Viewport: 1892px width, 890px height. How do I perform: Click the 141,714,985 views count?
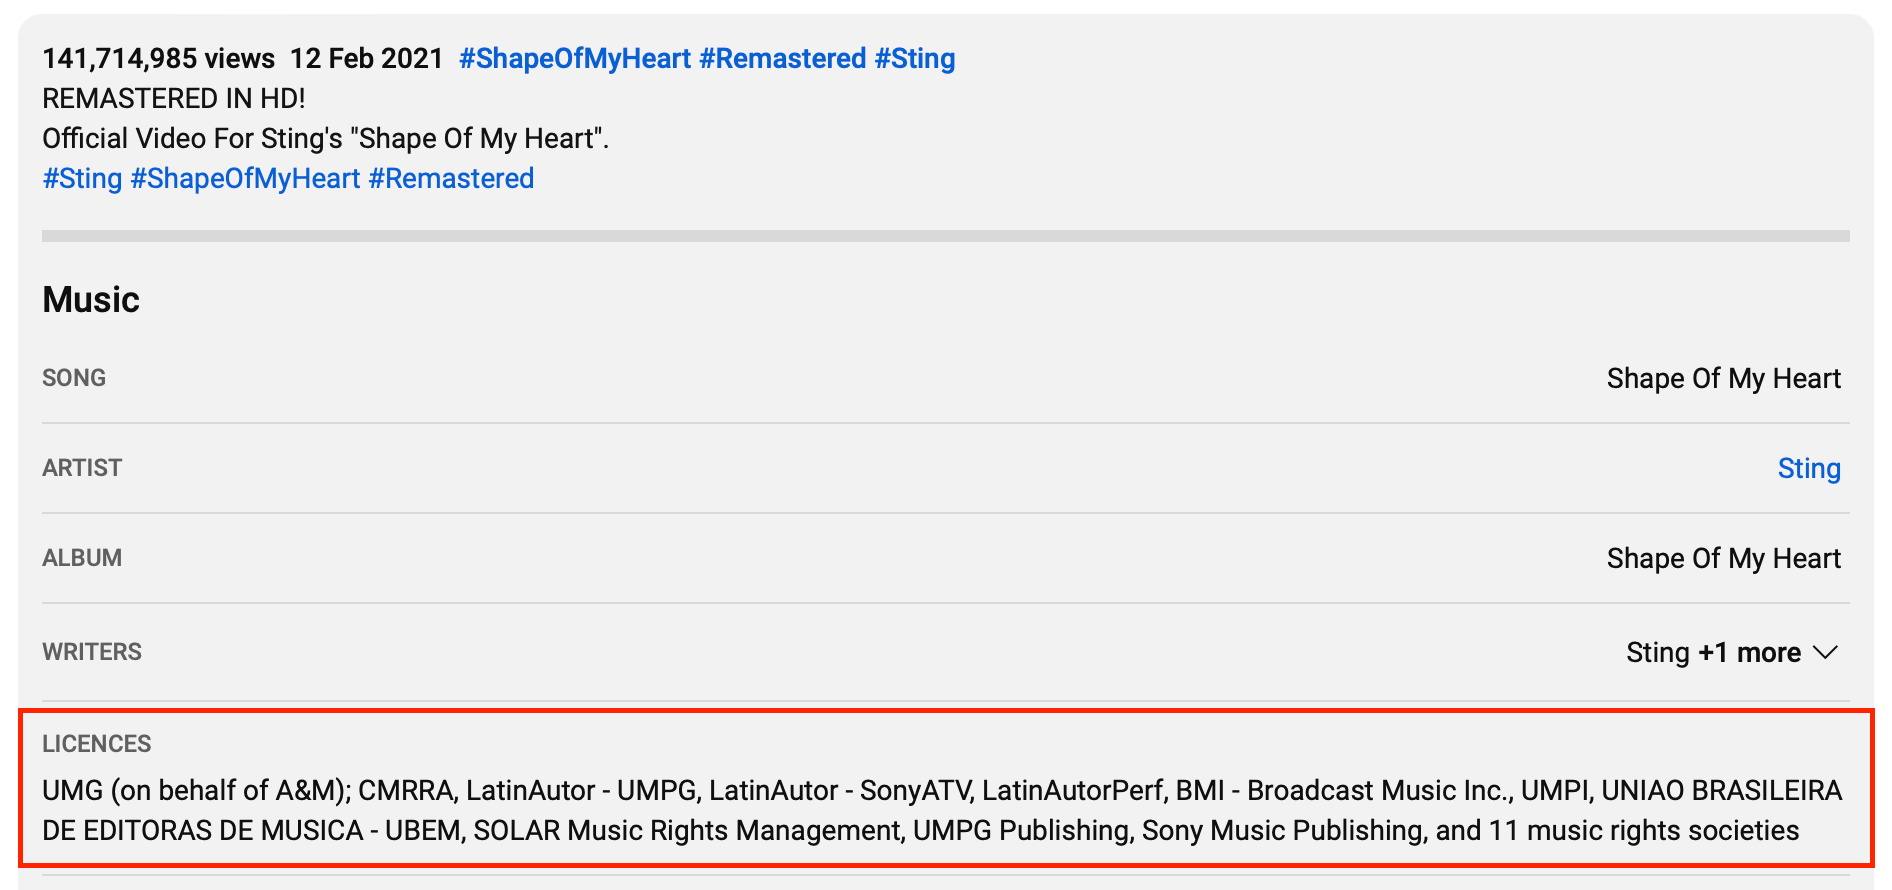point(158,59)
